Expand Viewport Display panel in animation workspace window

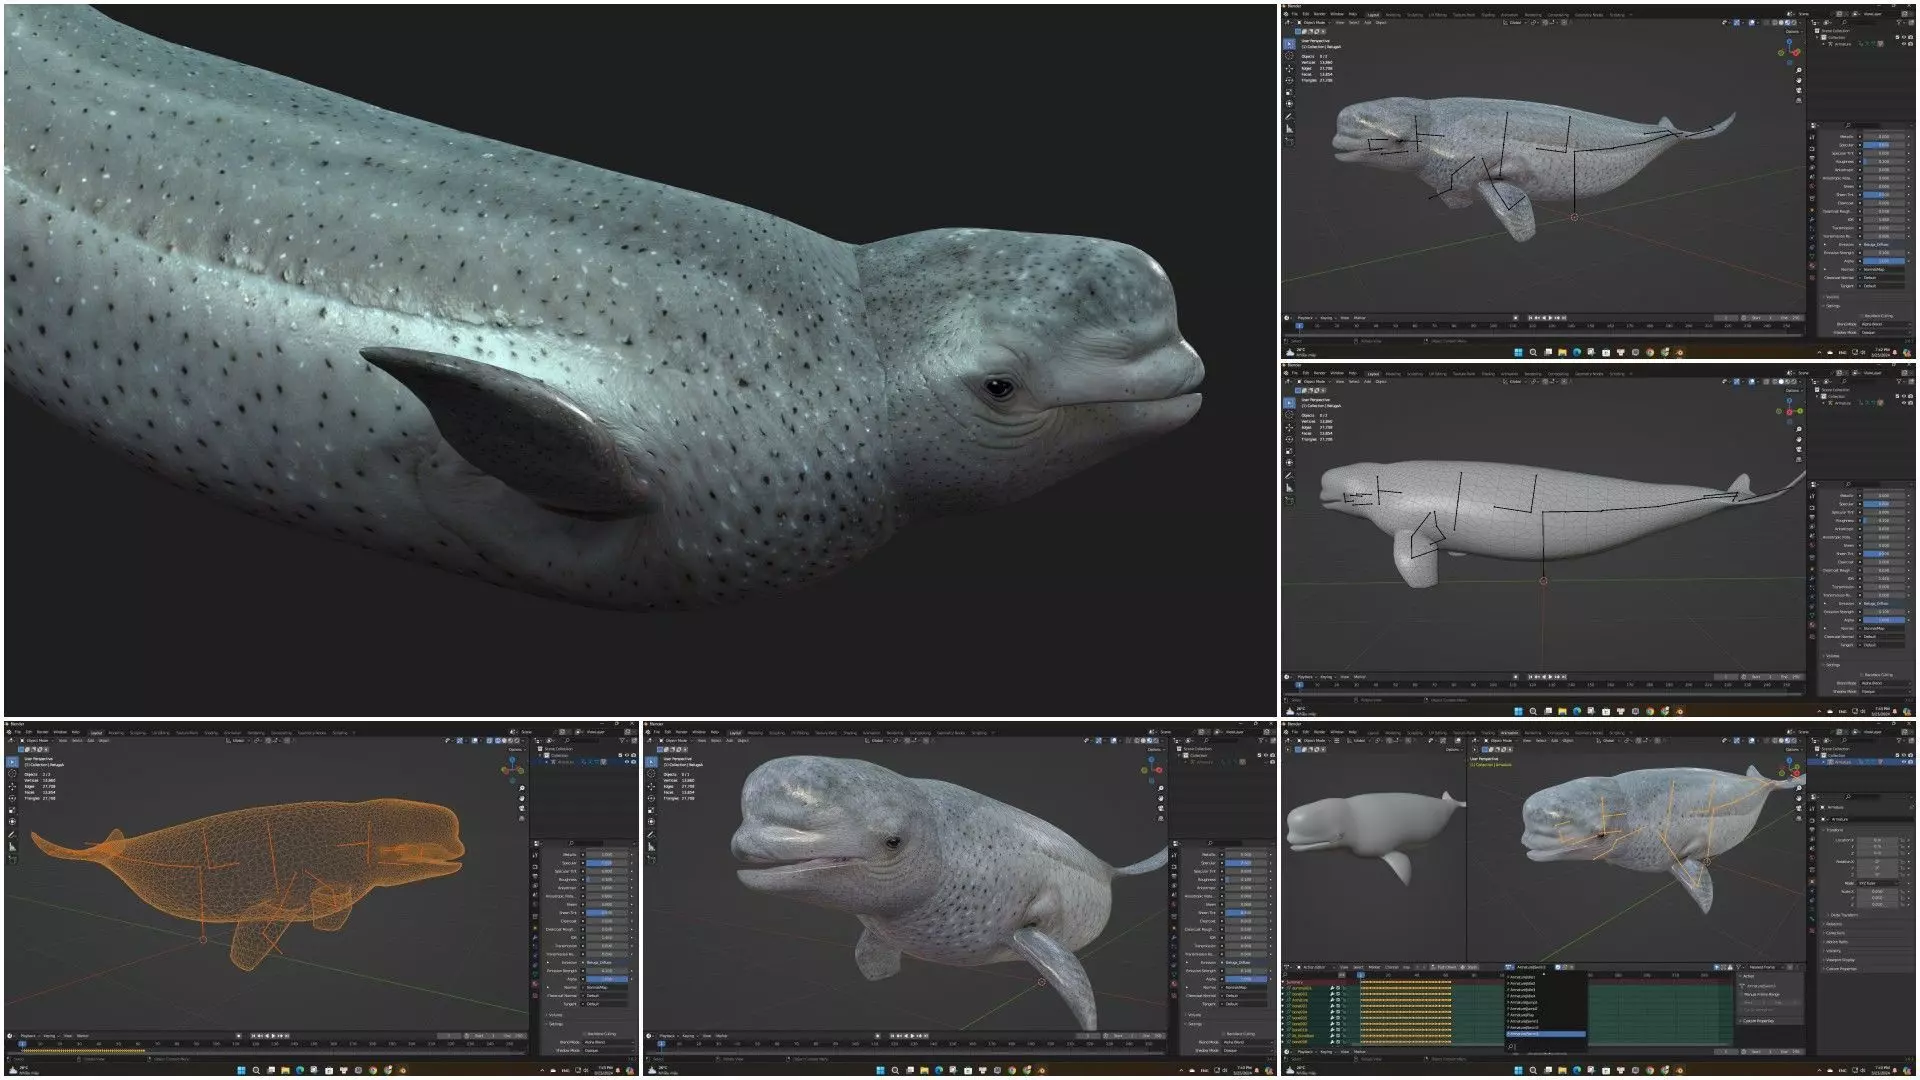1841,960
